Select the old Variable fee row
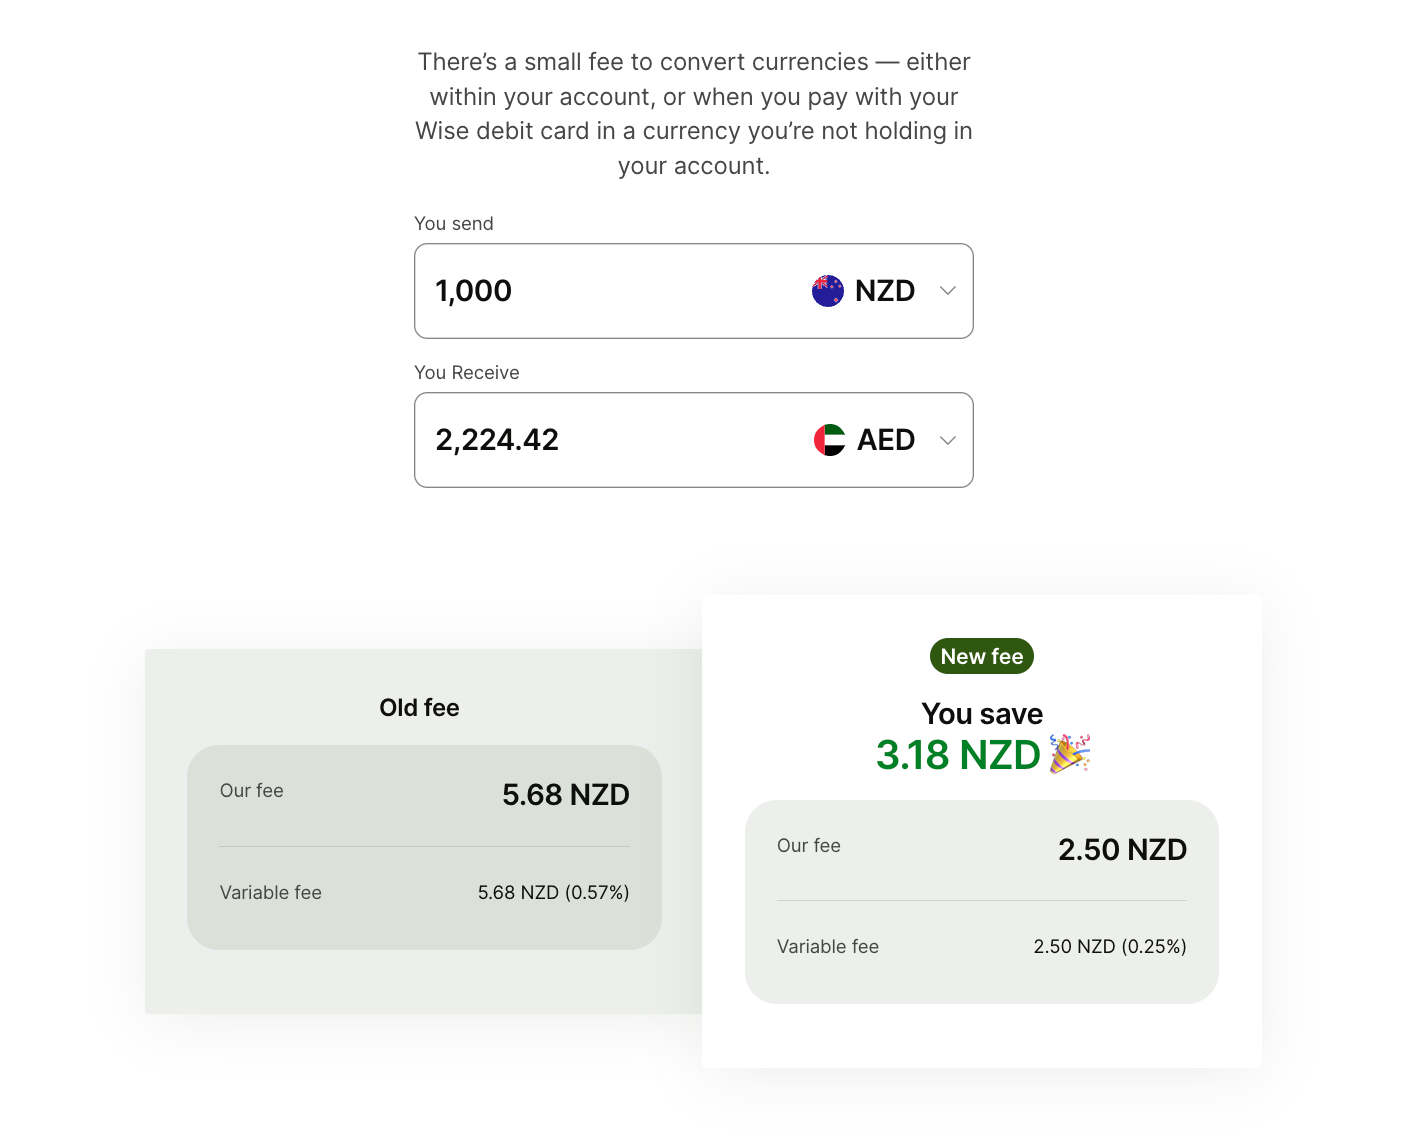Viewport: 1422px width, 1144px height. coord(424,892)
